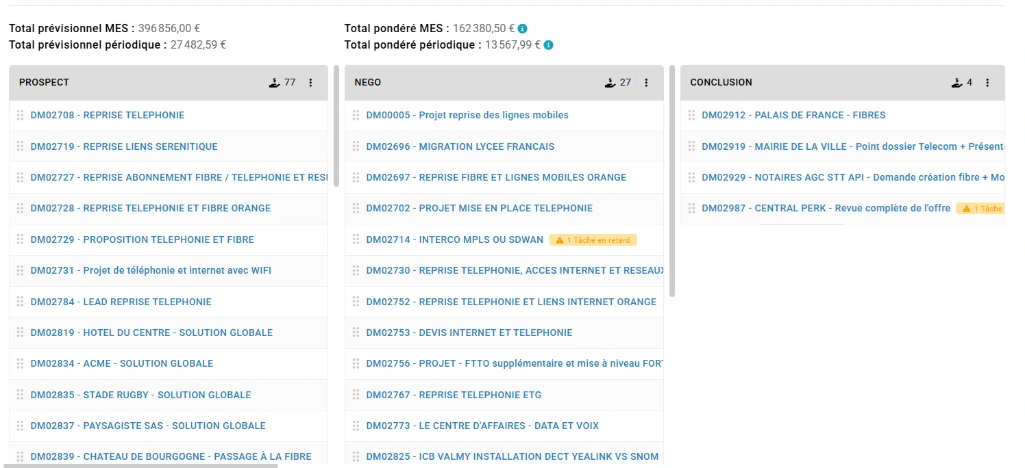Click DM02714 '1 Tâche en retard' badge
The image size is (1025, 468).
click(593, 240)
